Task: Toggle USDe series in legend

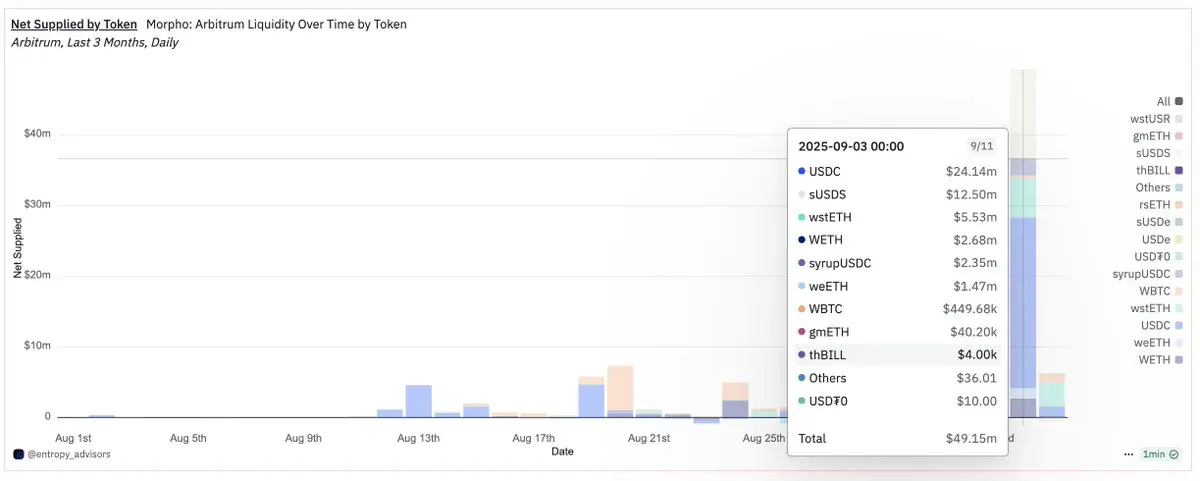Action: [1163, 239]
